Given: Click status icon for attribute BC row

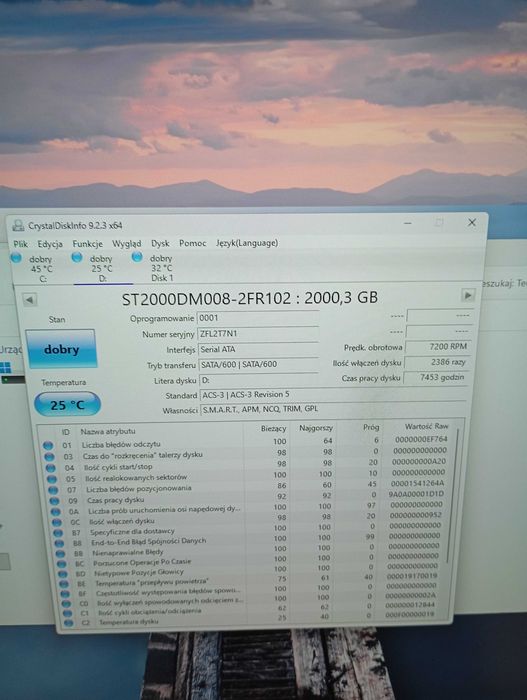Looking at the screenshot, I should (x=62, y=564).
